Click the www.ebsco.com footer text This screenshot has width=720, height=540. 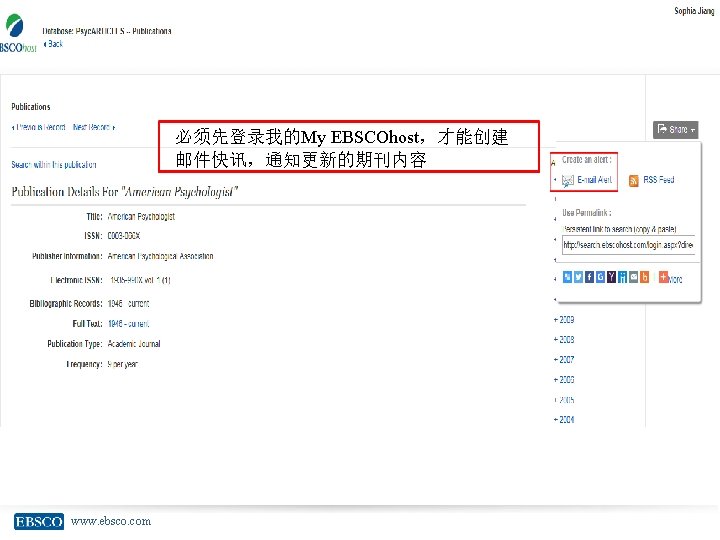111,521
